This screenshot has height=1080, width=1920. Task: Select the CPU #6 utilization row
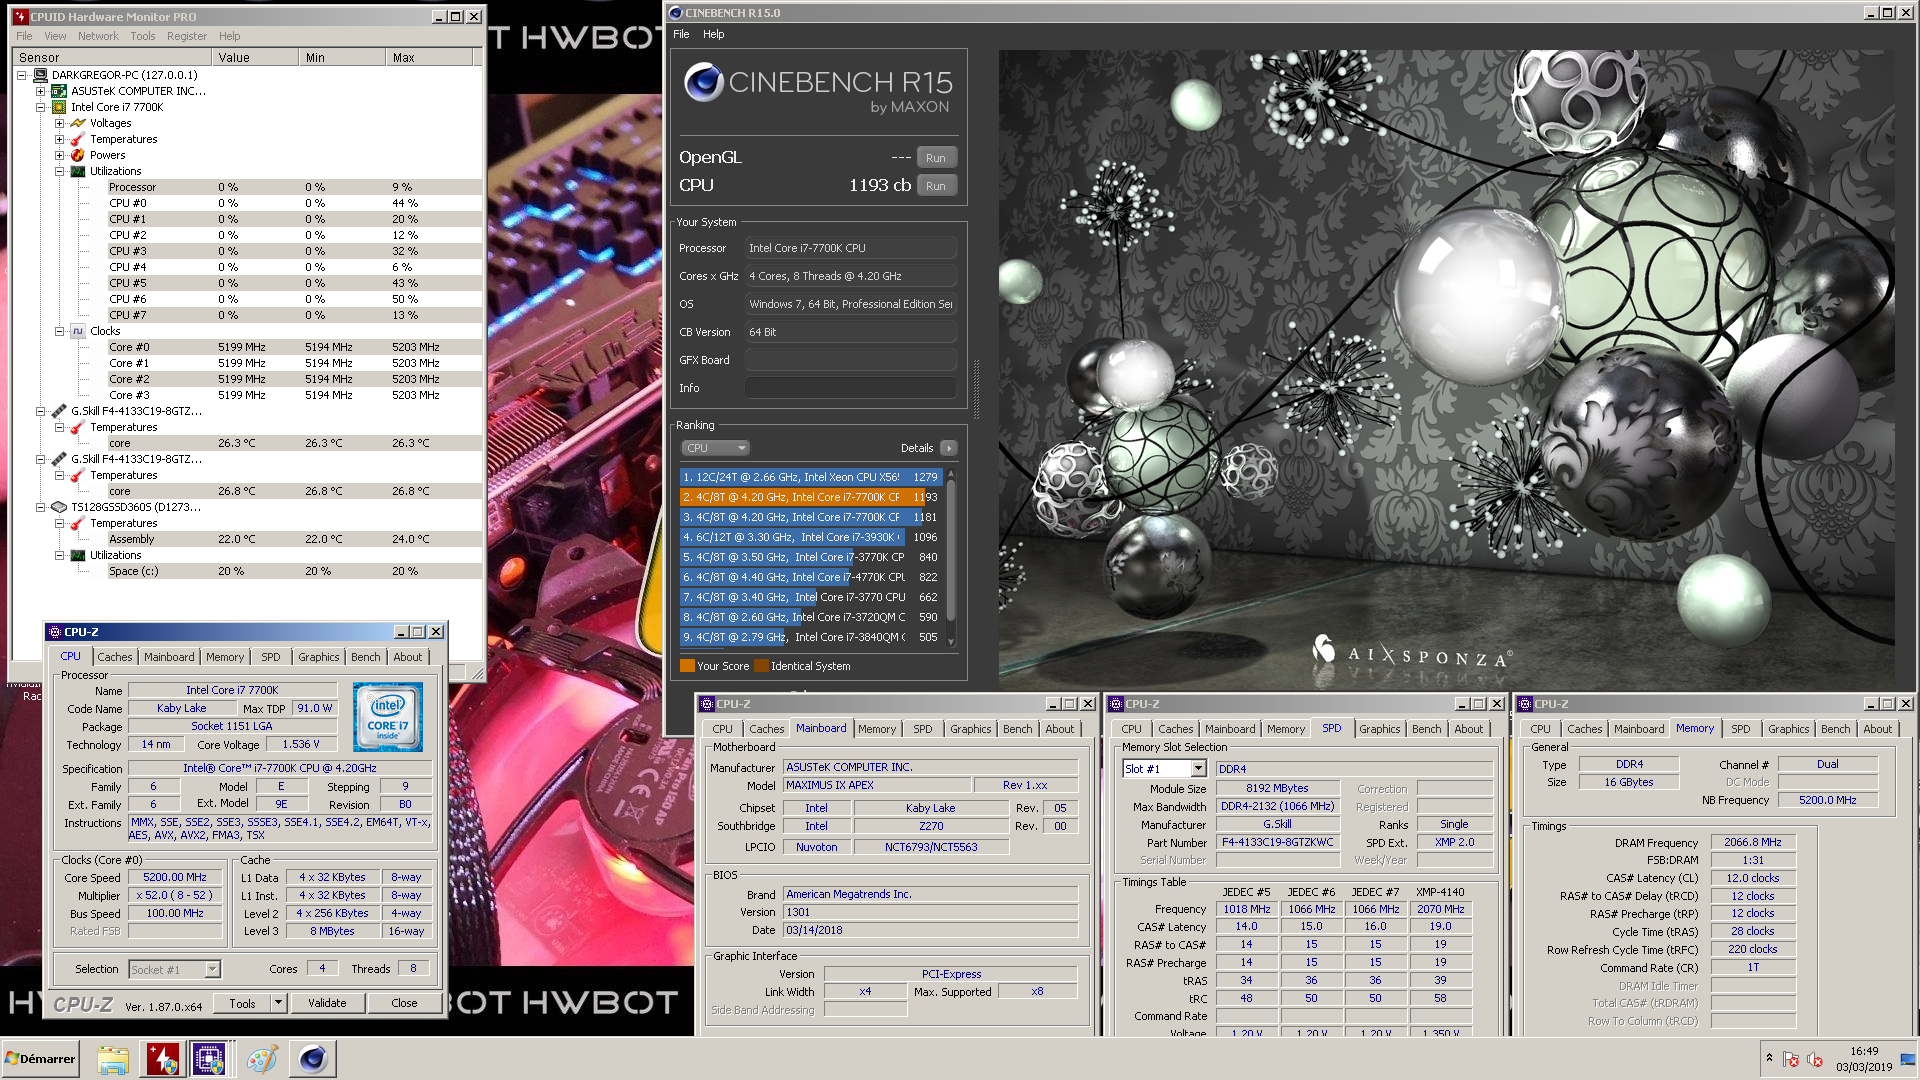click(295, 299)
